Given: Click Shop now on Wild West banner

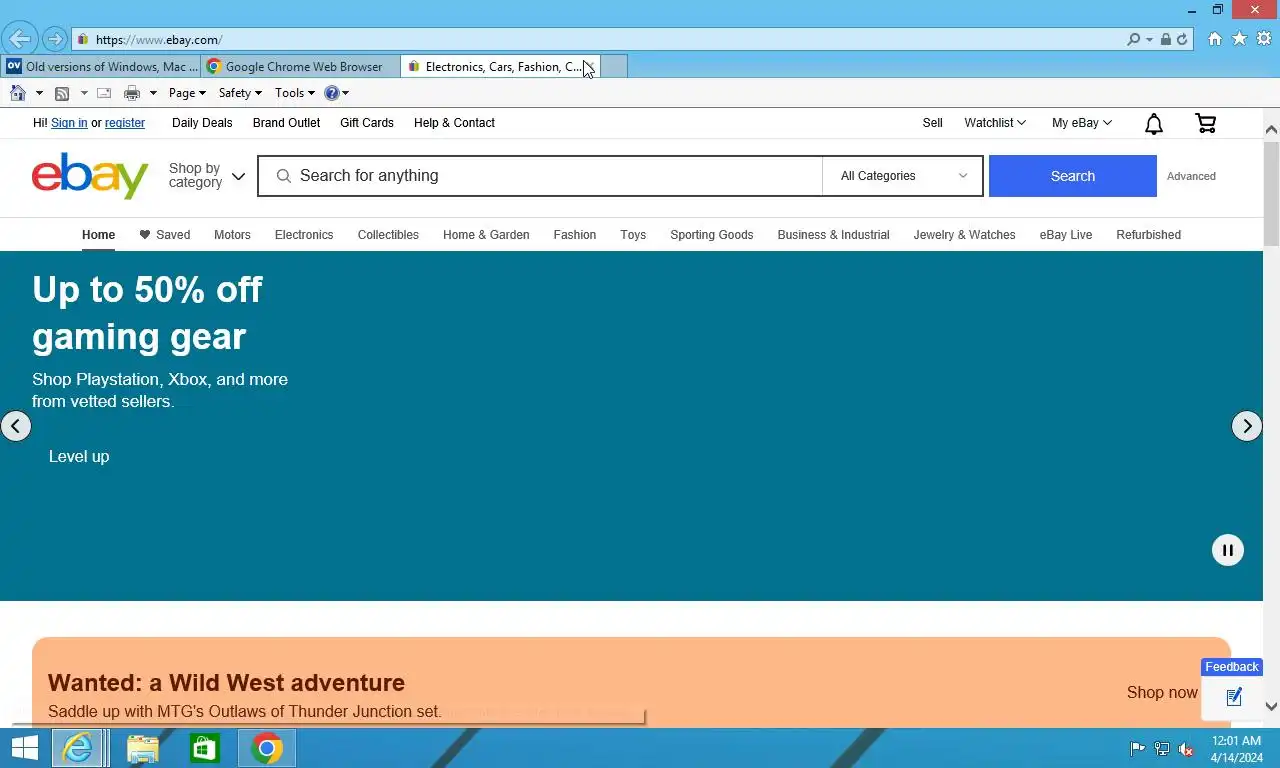Looking at the screenshot, I should 1162,692.
